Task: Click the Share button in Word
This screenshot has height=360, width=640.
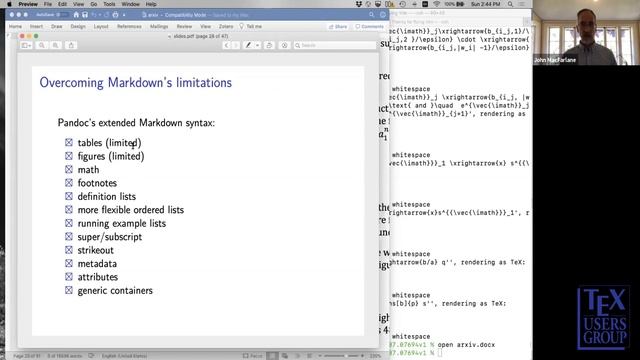Action: pos(338,27)
